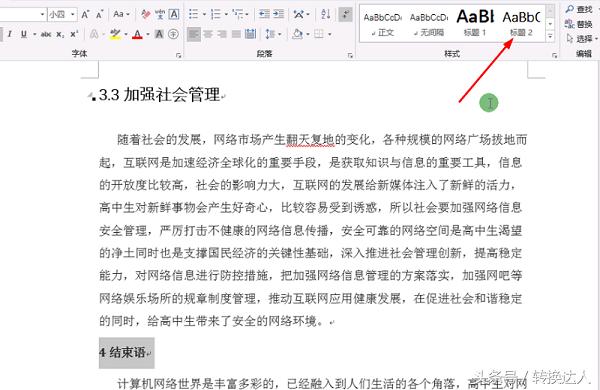Image resolution: width=600 pixels, height=390 pixels.
Task: Align text left
Action: [194, 34]
